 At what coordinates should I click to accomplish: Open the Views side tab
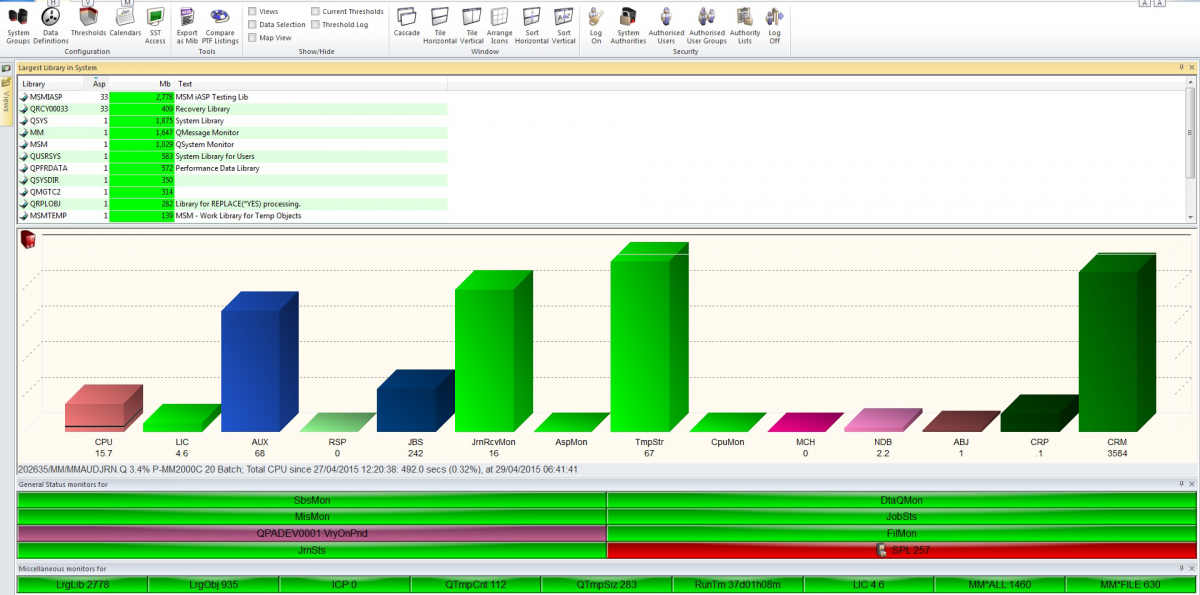click(7, 100)
